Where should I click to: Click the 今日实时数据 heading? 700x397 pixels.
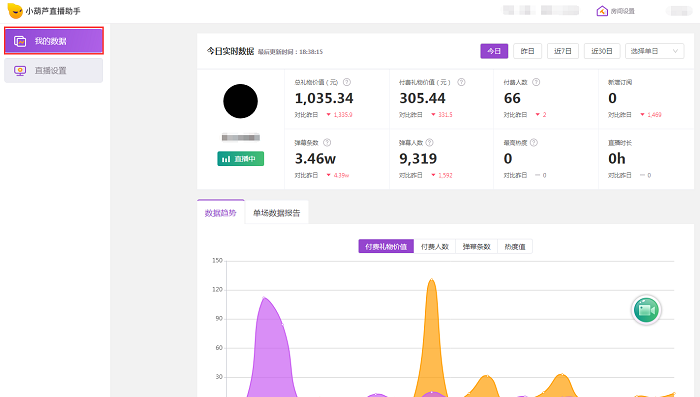tap(230, 51)
